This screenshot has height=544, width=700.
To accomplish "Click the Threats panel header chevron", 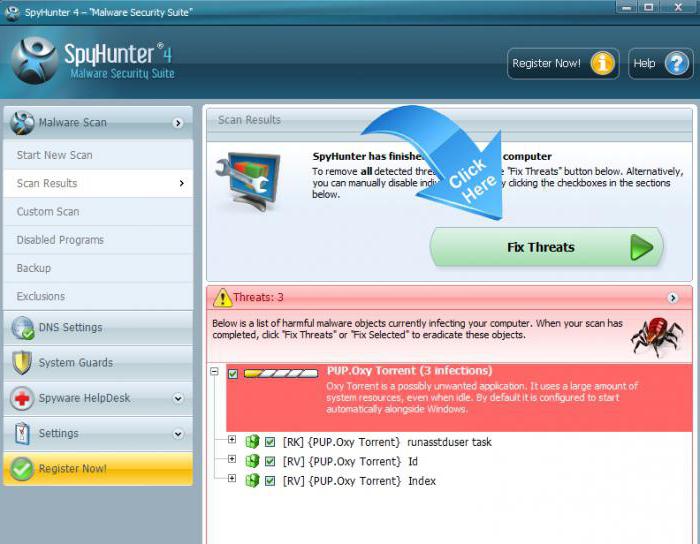I will point(673,298).
